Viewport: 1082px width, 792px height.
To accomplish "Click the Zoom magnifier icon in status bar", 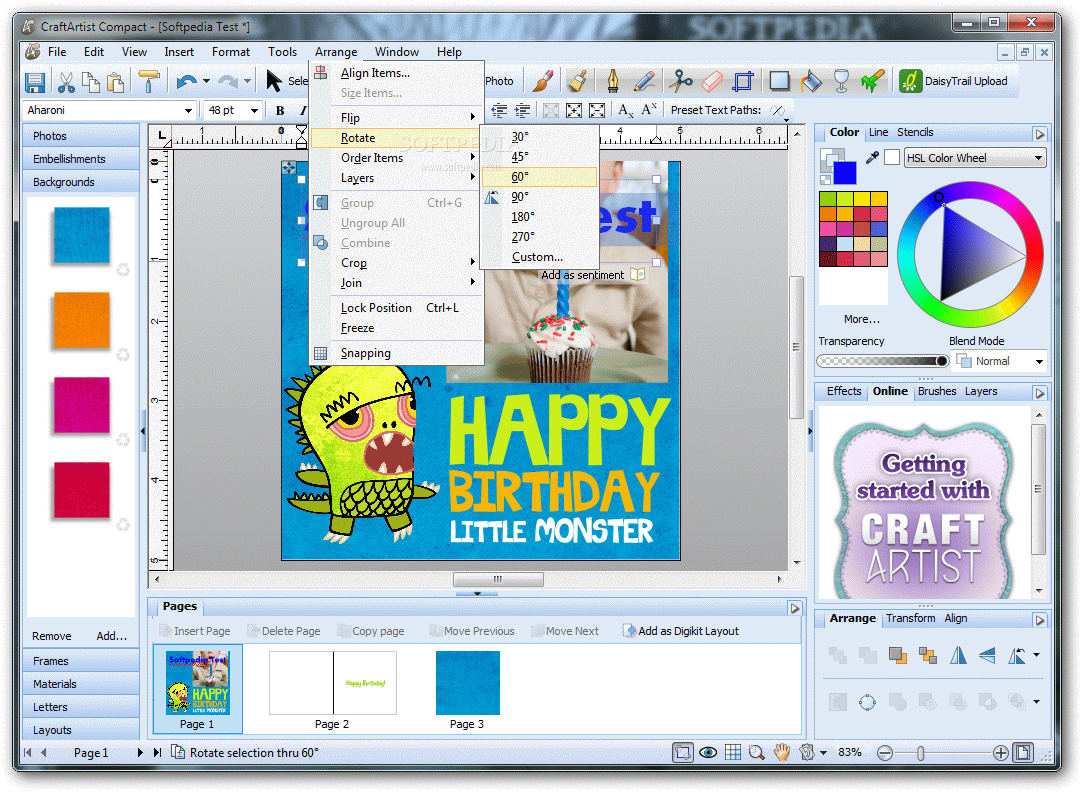I will (757, 753).
